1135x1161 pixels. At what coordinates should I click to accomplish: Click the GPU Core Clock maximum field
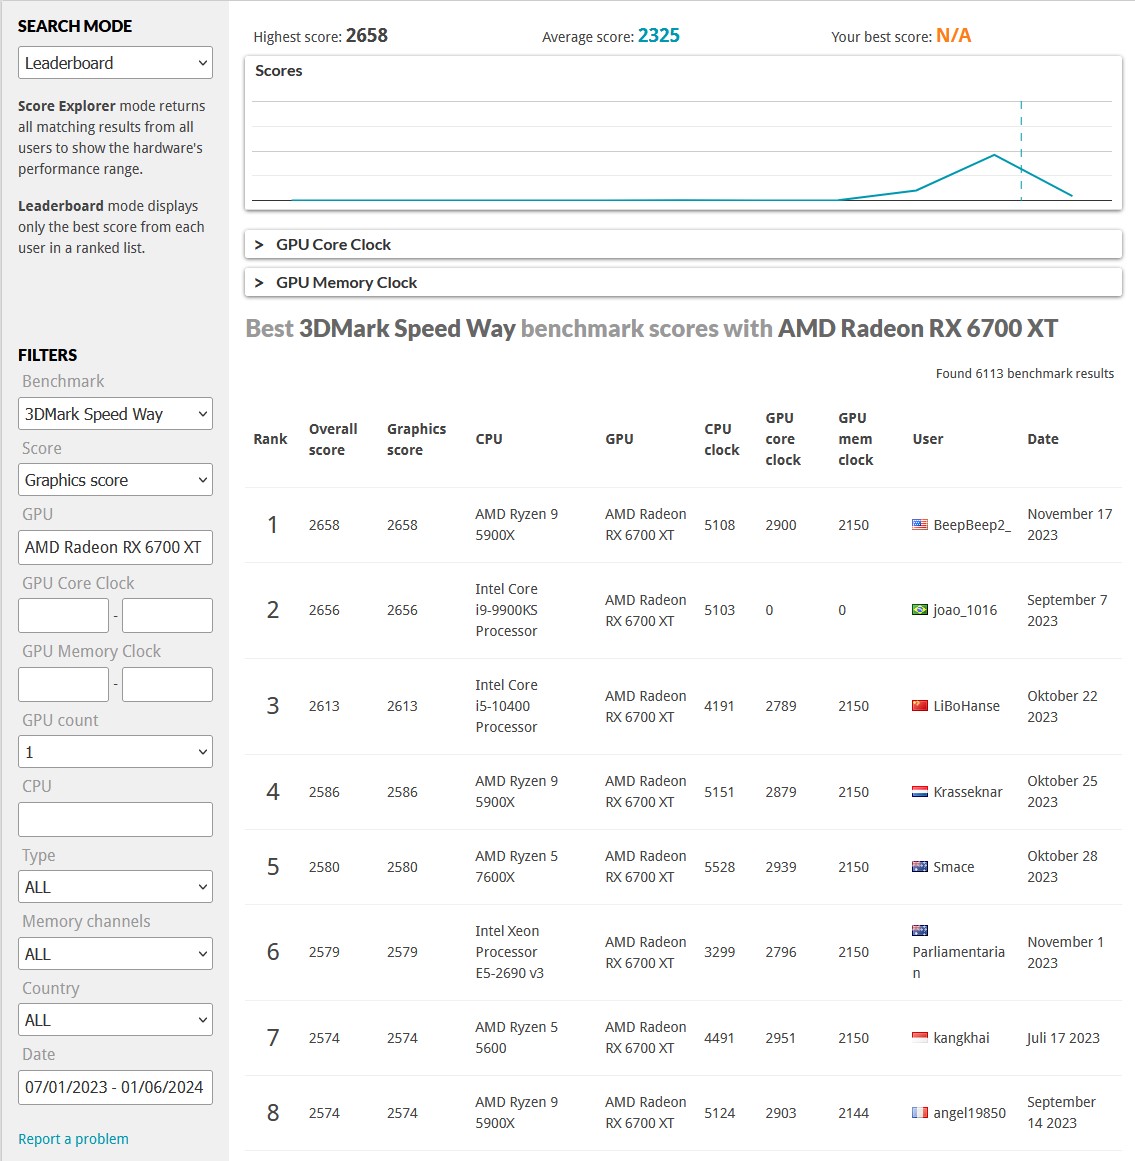pyautogui.click(x=167, y=615)
